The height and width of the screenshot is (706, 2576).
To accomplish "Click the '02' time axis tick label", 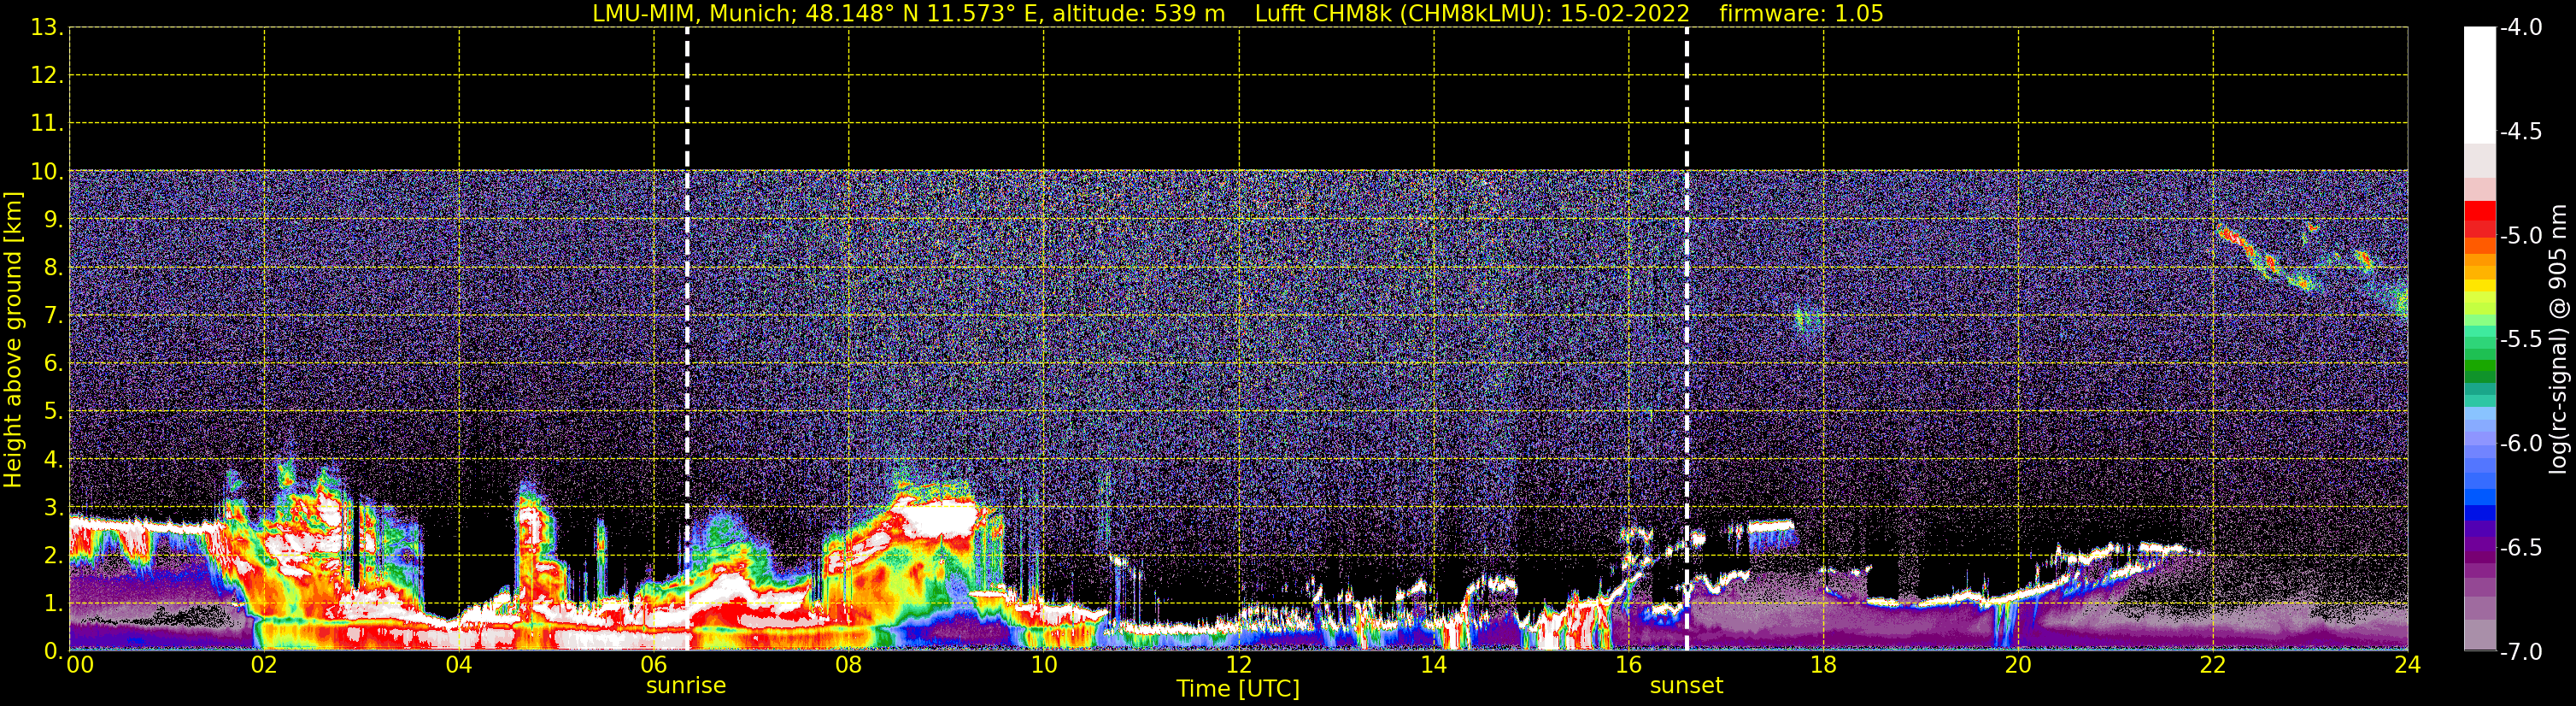I will [264, 665].
